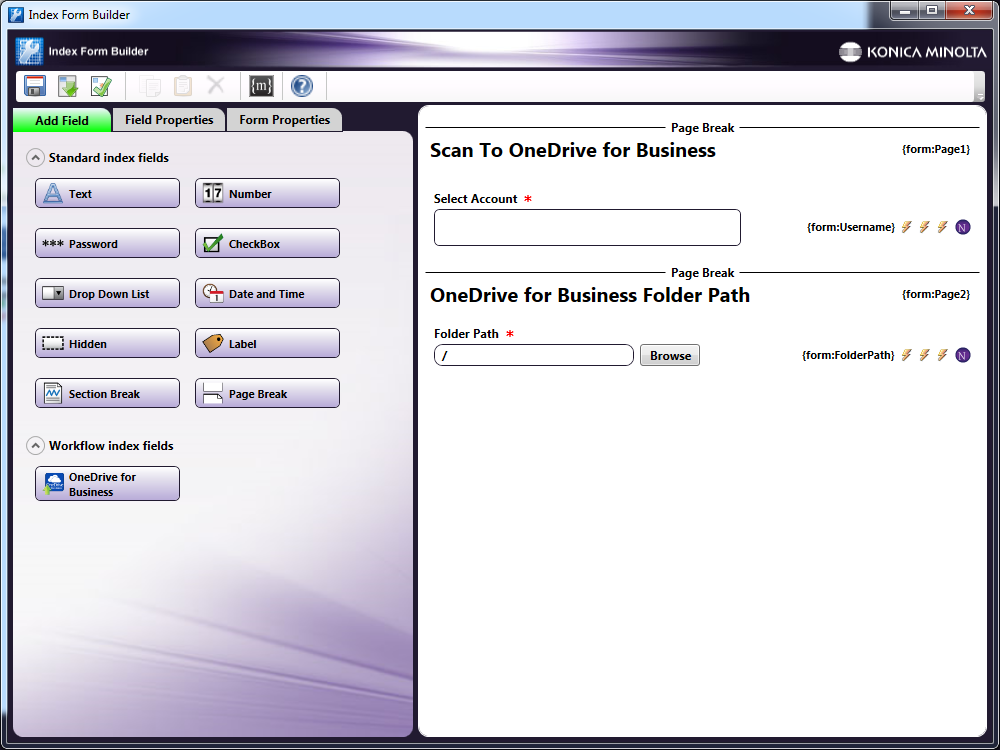Insert a Page Break from Add Field panel
This screenshot has height=750, width=1000.
pyautogui.click(x=267, y=393)
